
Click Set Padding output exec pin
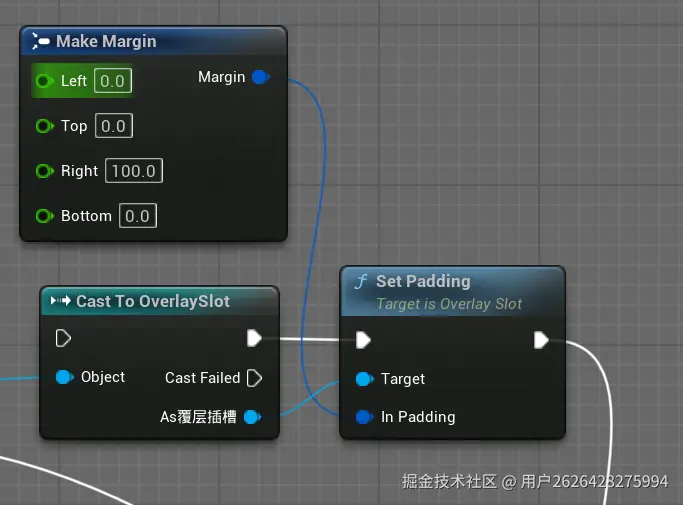(x=541, y=340)
